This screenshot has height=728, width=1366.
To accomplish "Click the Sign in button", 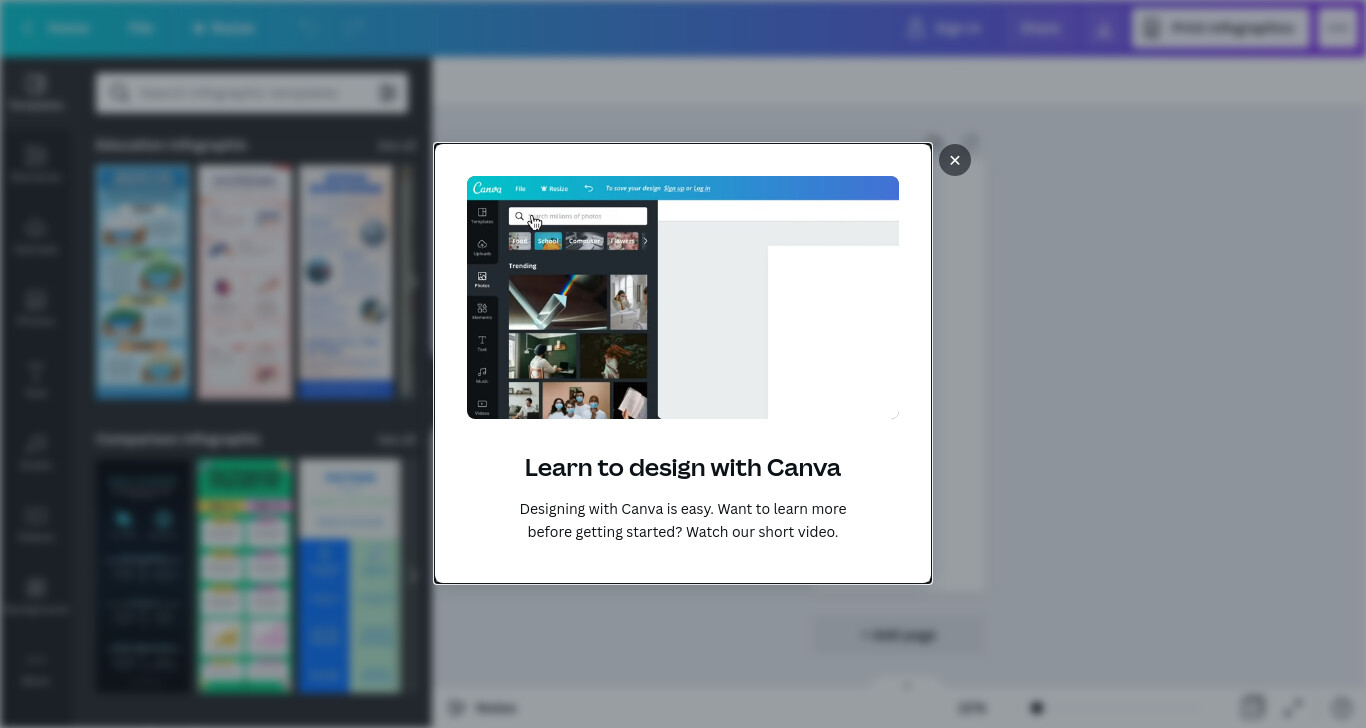I will click(944, 28).
